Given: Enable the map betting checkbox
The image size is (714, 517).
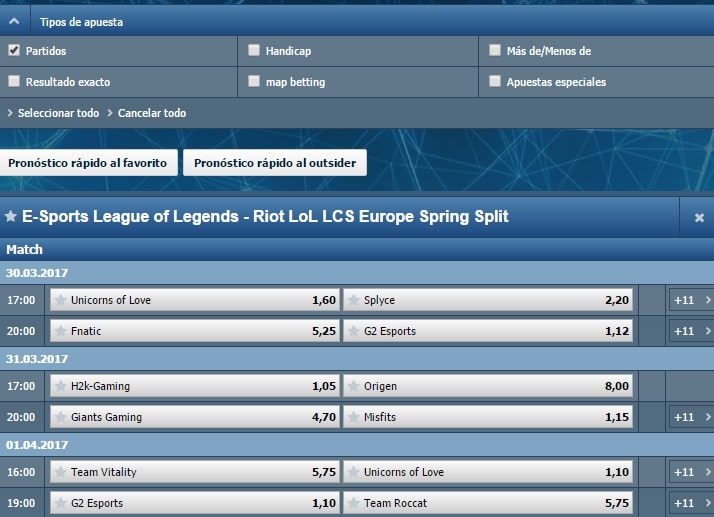Looking at the screenshot, I should pyautogui.click(x=254, y=81).
